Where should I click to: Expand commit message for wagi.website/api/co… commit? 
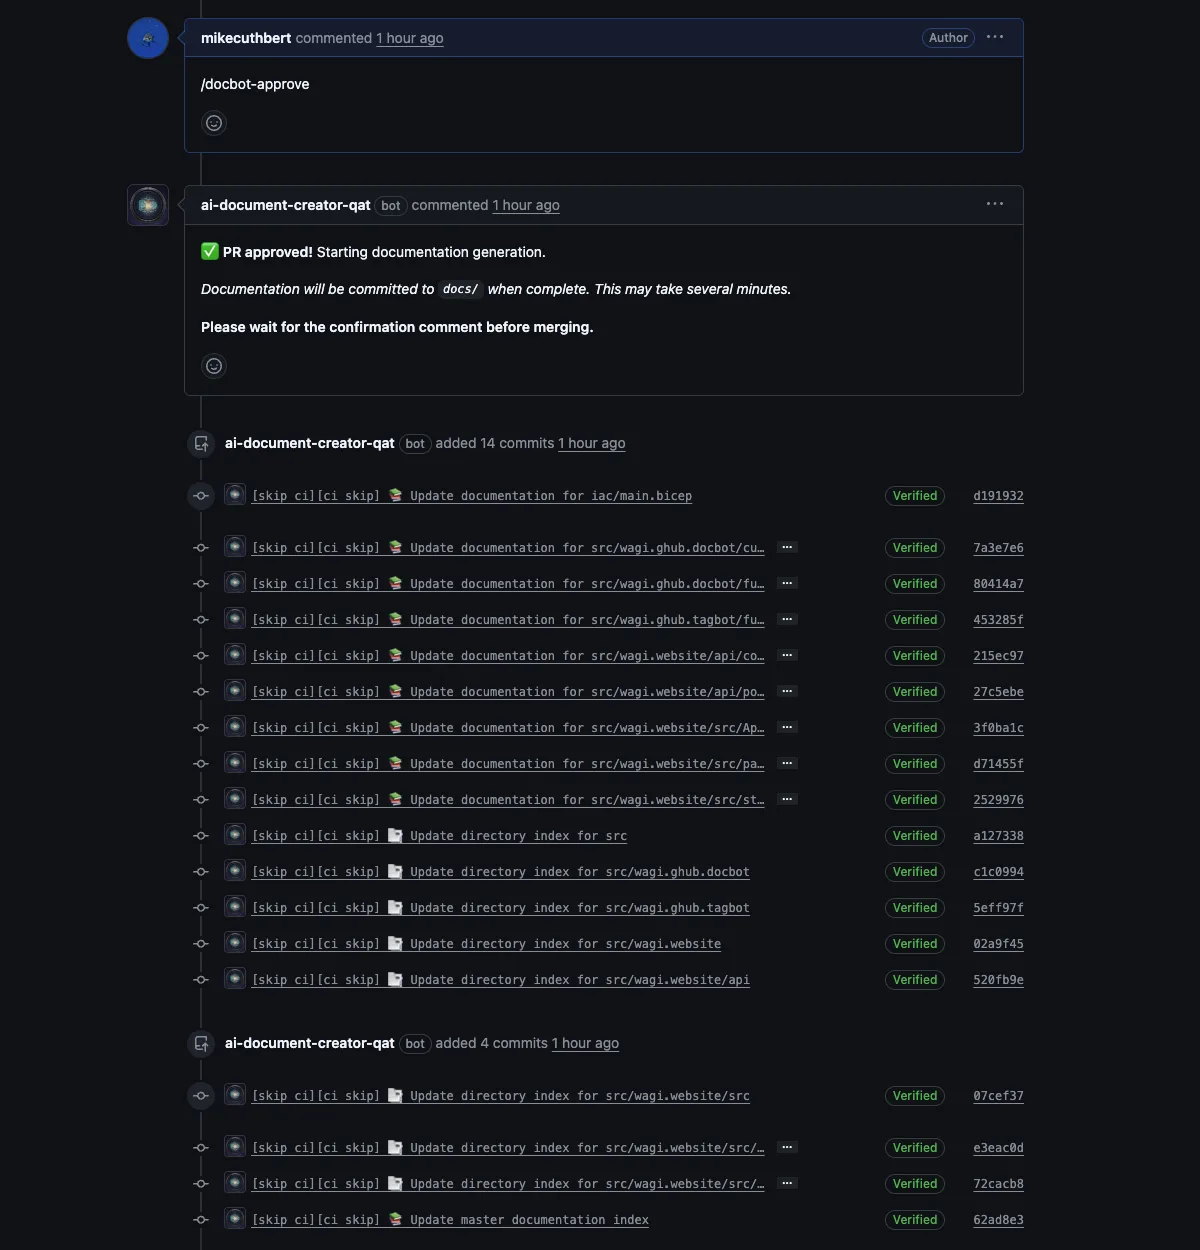coord(787,656)
